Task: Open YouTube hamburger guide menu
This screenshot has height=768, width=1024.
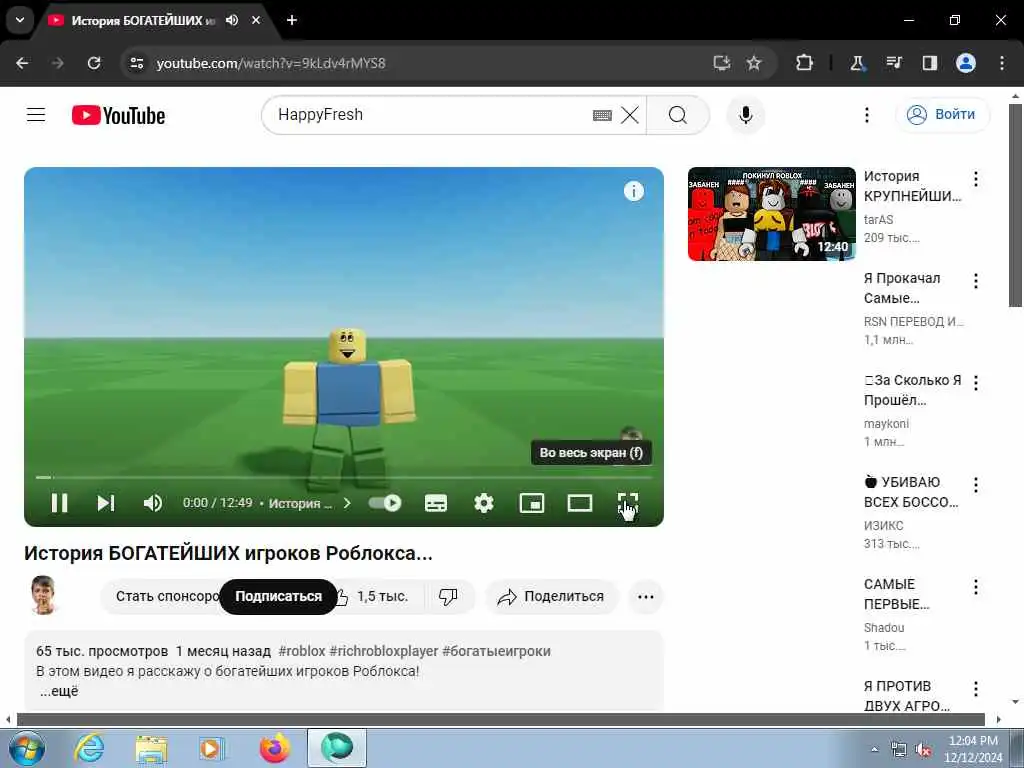Action: [x=36, y=115]
